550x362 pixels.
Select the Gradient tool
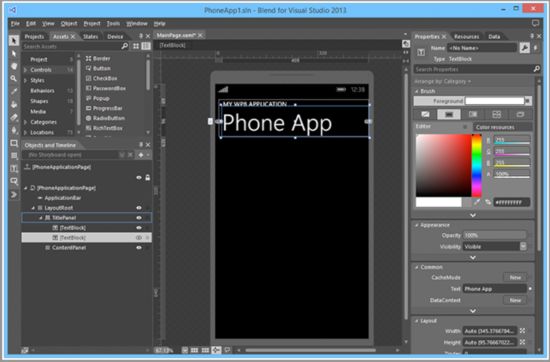(14, 117)
